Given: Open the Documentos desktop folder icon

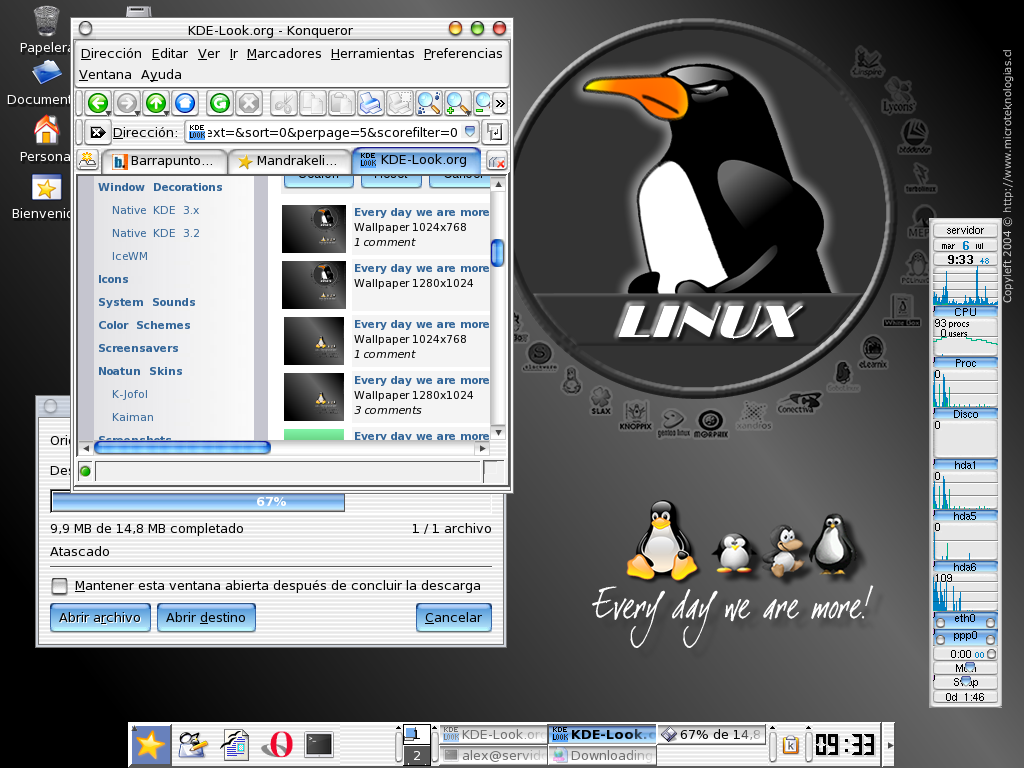Looking at the screenshot, I should 46,73.
